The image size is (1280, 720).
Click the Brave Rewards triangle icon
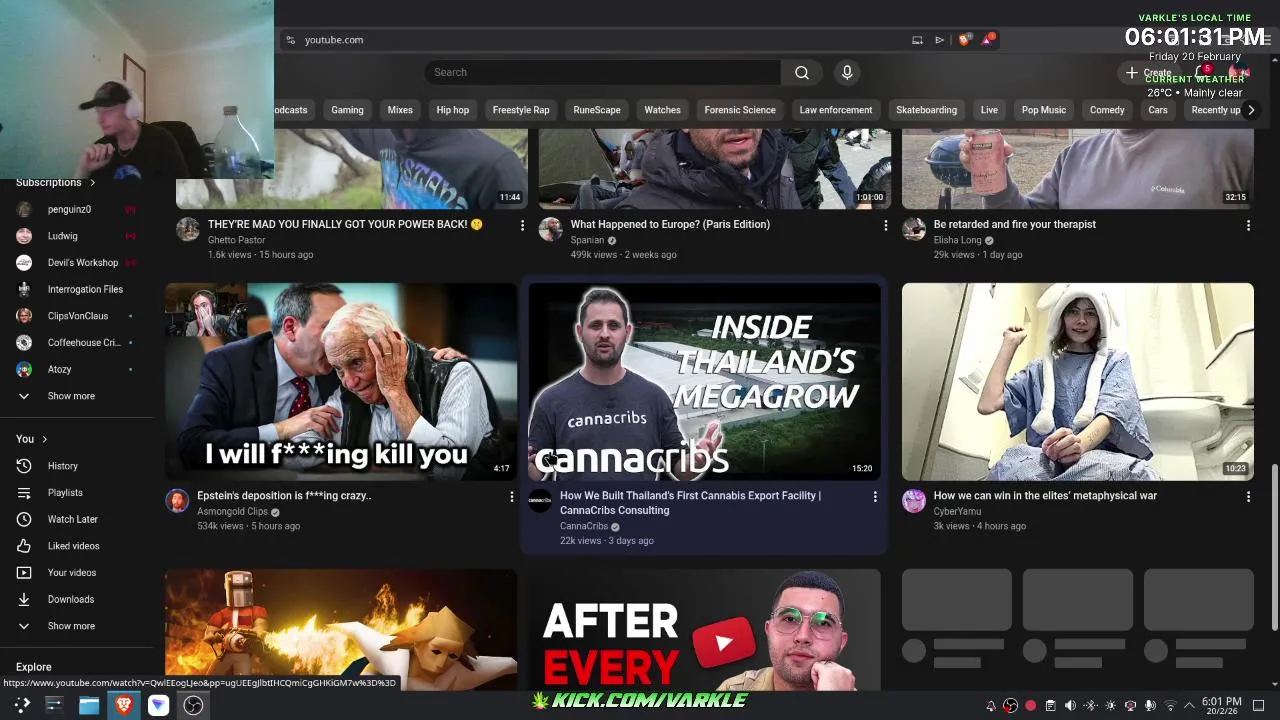point(988,40)
